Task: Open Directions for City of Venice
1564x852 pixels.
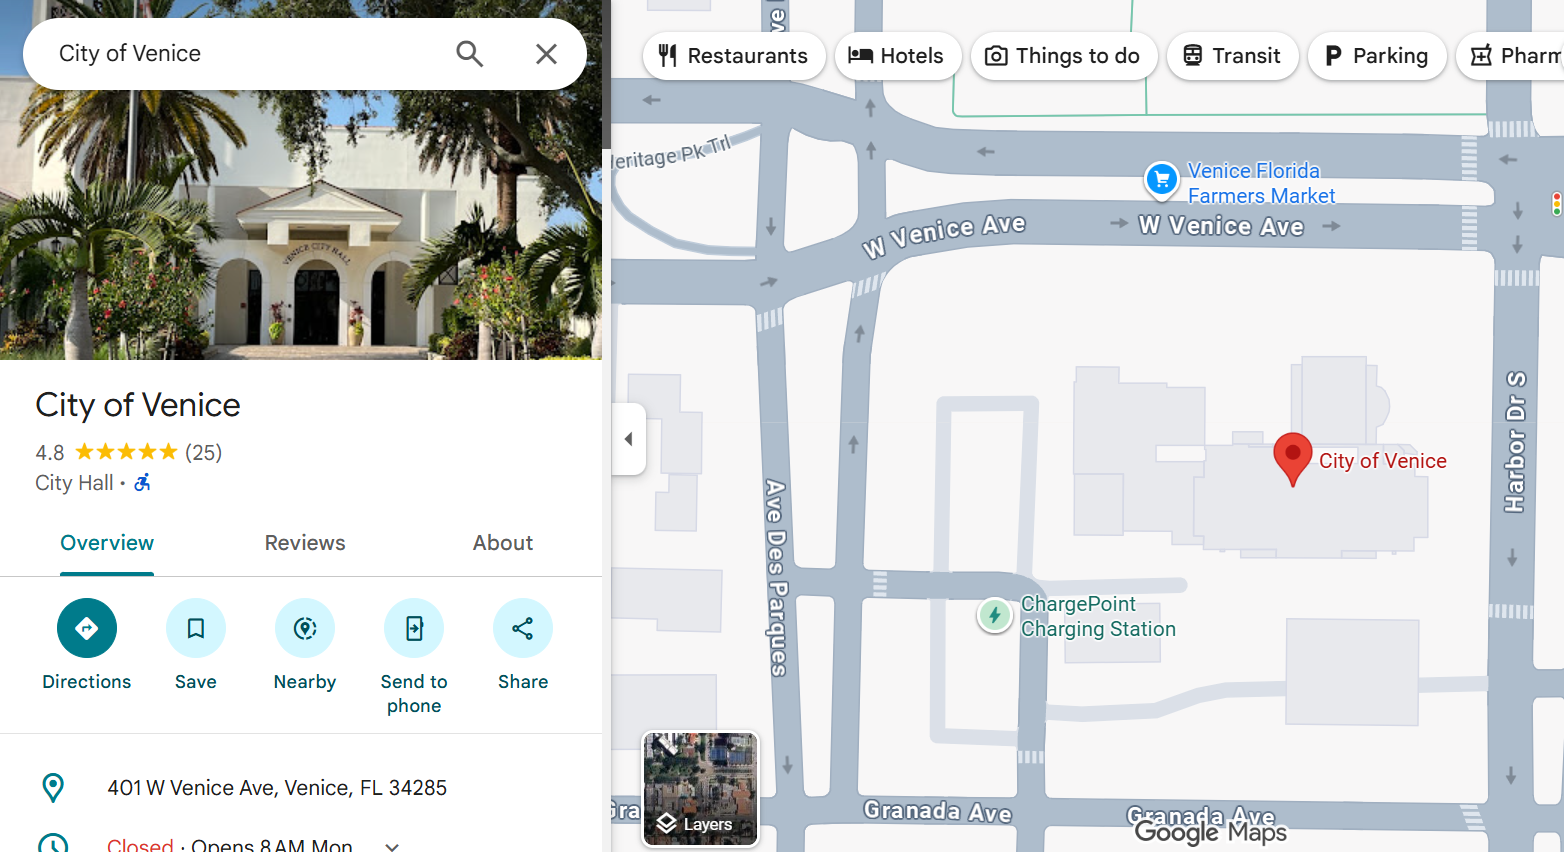Action: coord(87,645)
